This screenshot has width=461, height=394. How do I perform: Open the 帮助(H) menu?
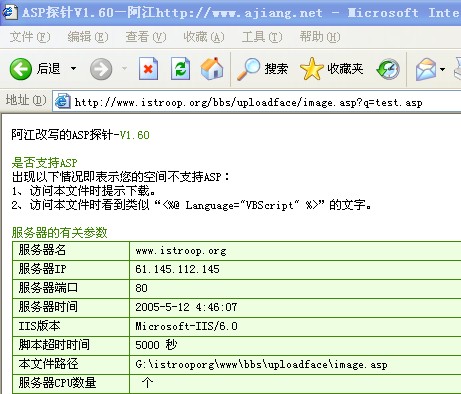pos(320,37)
